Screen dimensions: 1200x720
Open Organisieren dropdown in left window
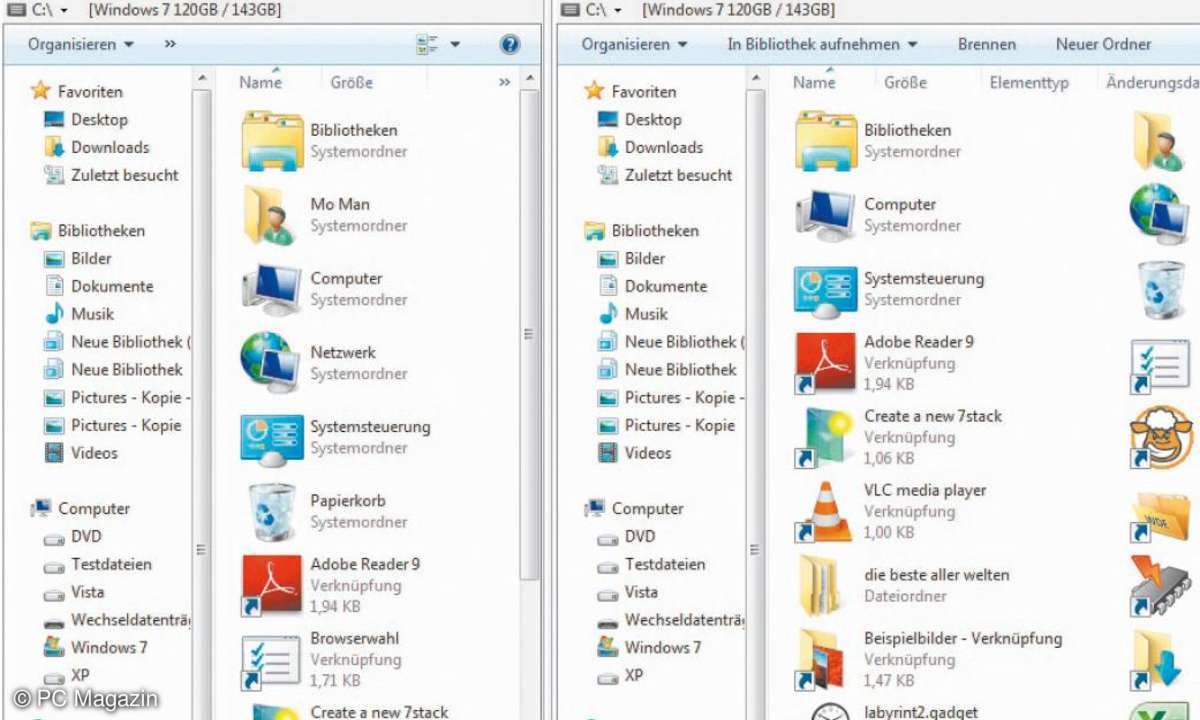coord(81,44)
